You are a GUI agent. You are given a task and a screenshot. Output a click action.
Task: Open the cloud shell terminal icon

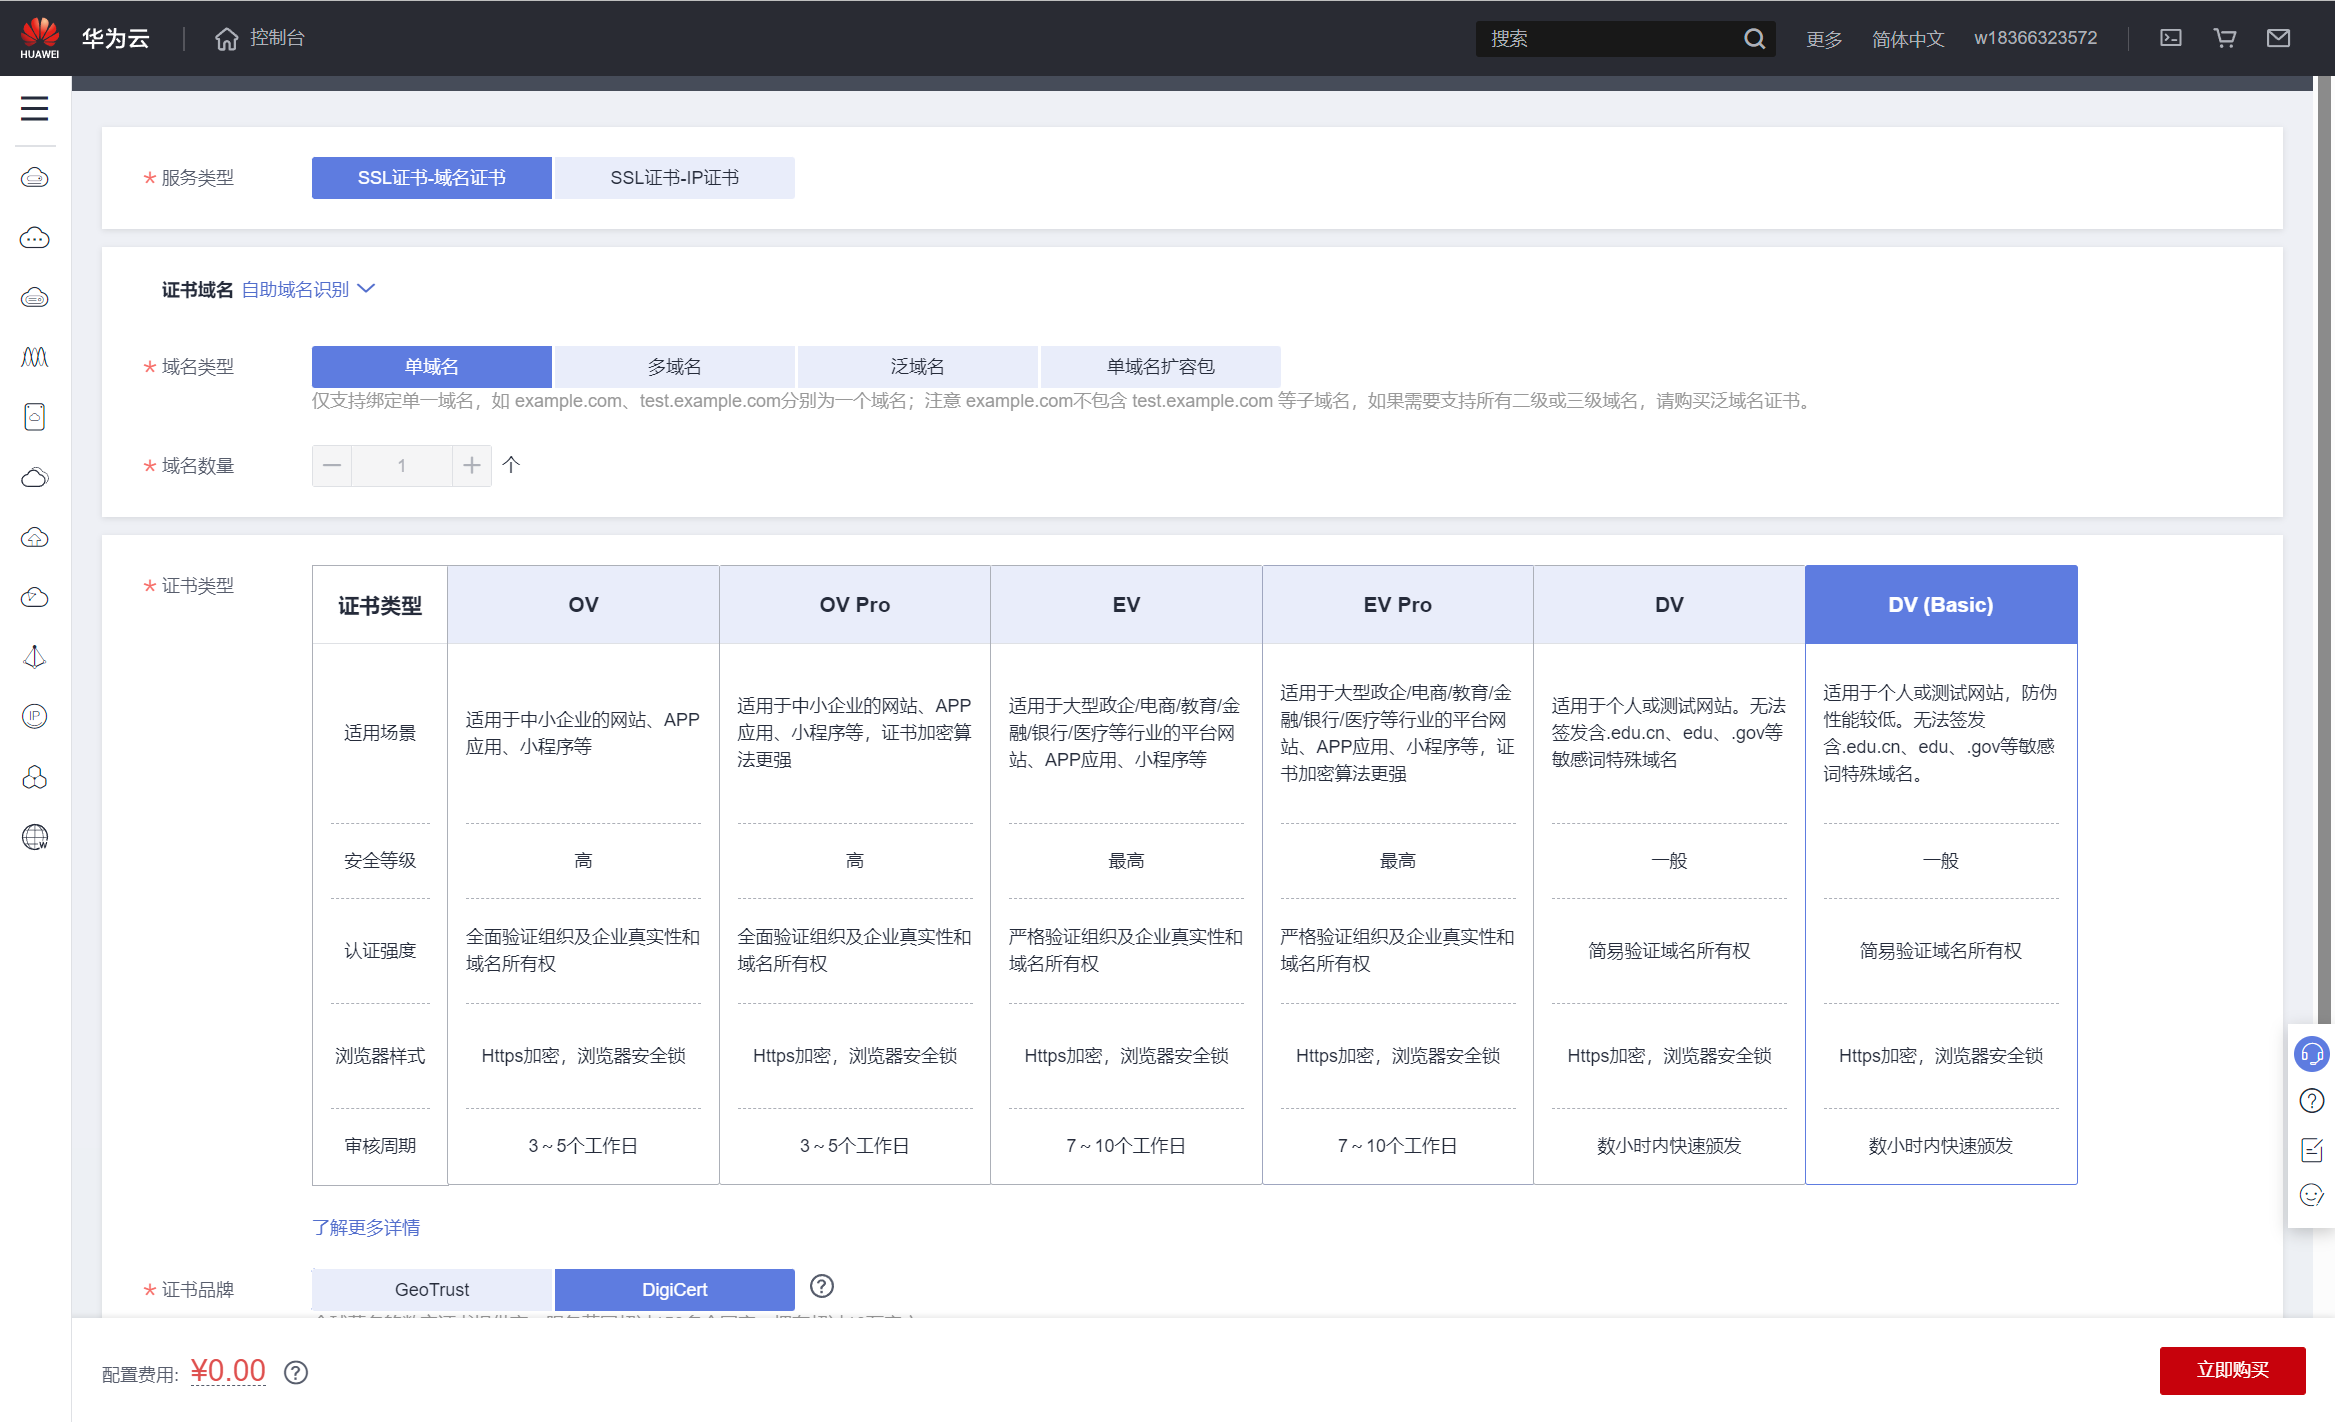click(2170, 38)
